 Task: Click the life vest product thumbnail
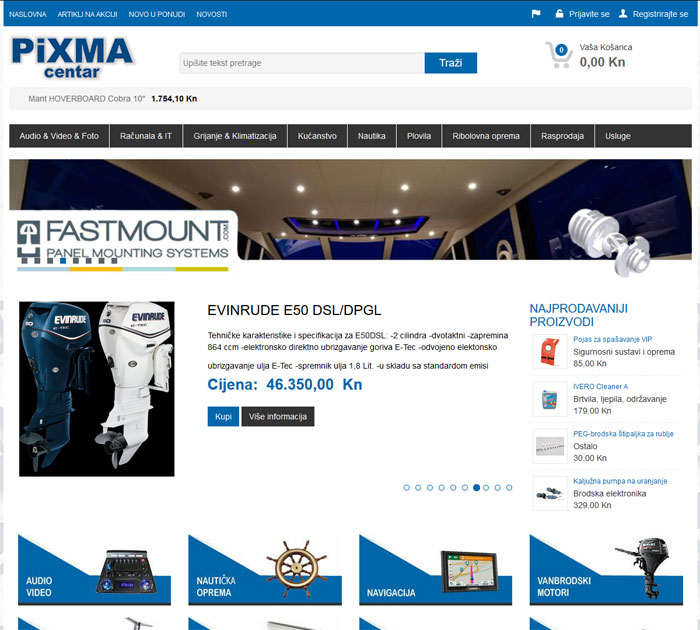pos(550,352)
